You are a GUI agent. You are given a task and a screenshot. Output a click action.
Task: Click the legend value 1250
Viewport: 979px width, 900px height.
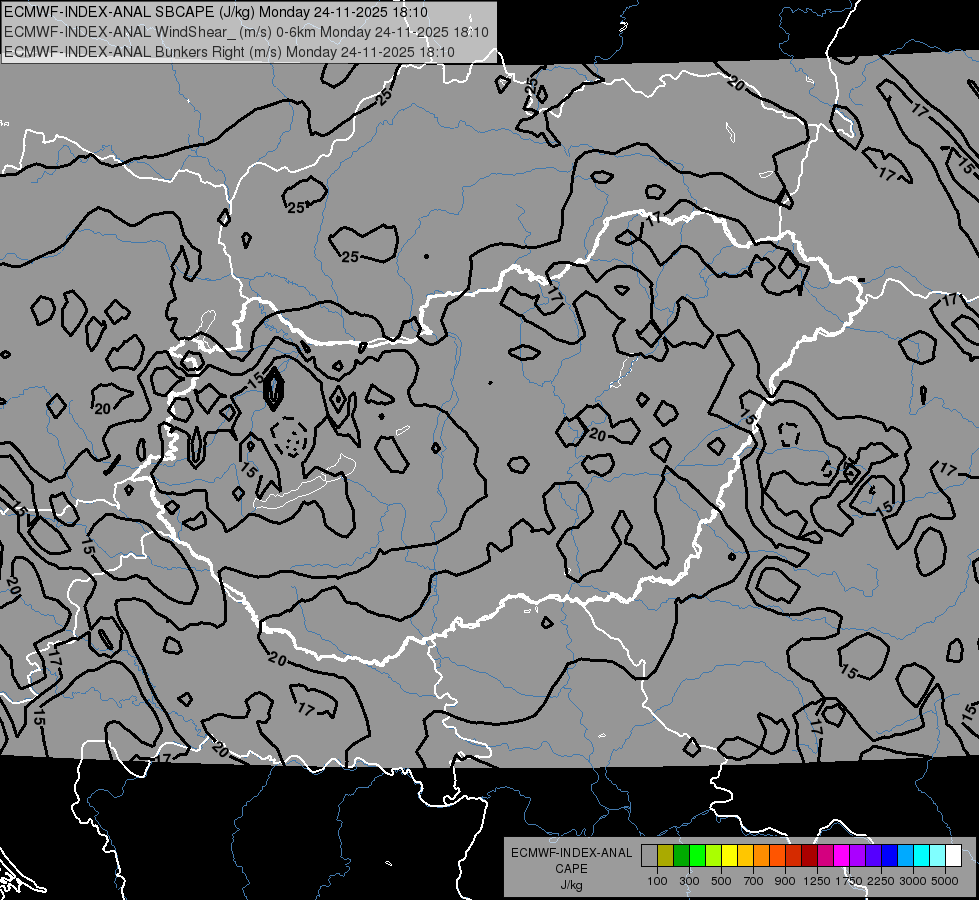click(817, 881)
